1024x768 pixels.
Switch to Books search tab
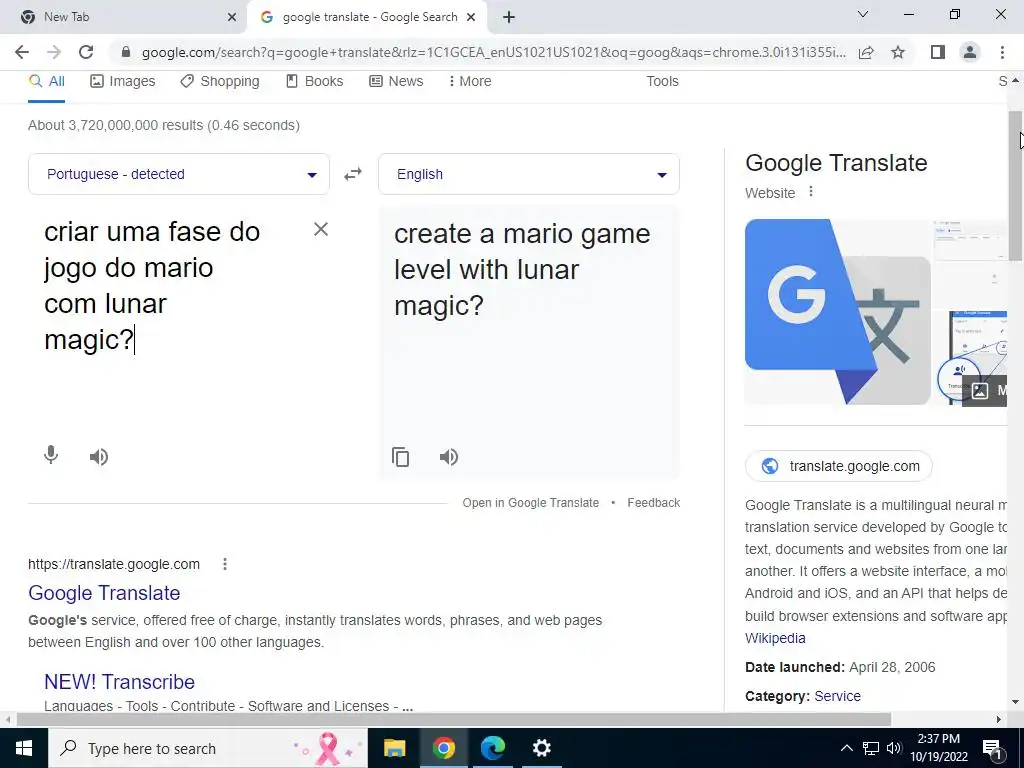point(315,82)
